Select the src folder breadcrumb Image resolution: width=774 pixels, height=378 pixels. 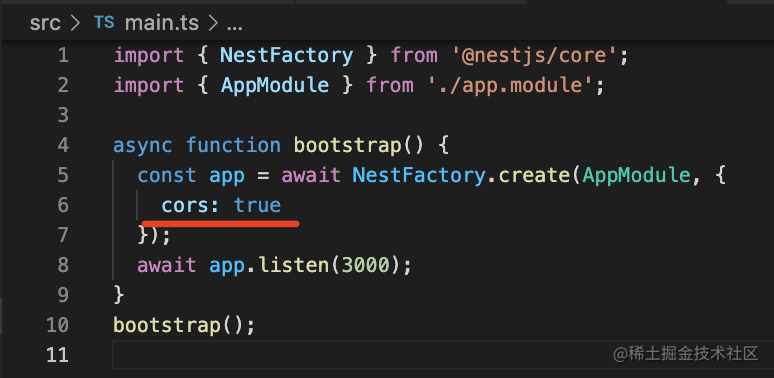(x=44, y=23)
